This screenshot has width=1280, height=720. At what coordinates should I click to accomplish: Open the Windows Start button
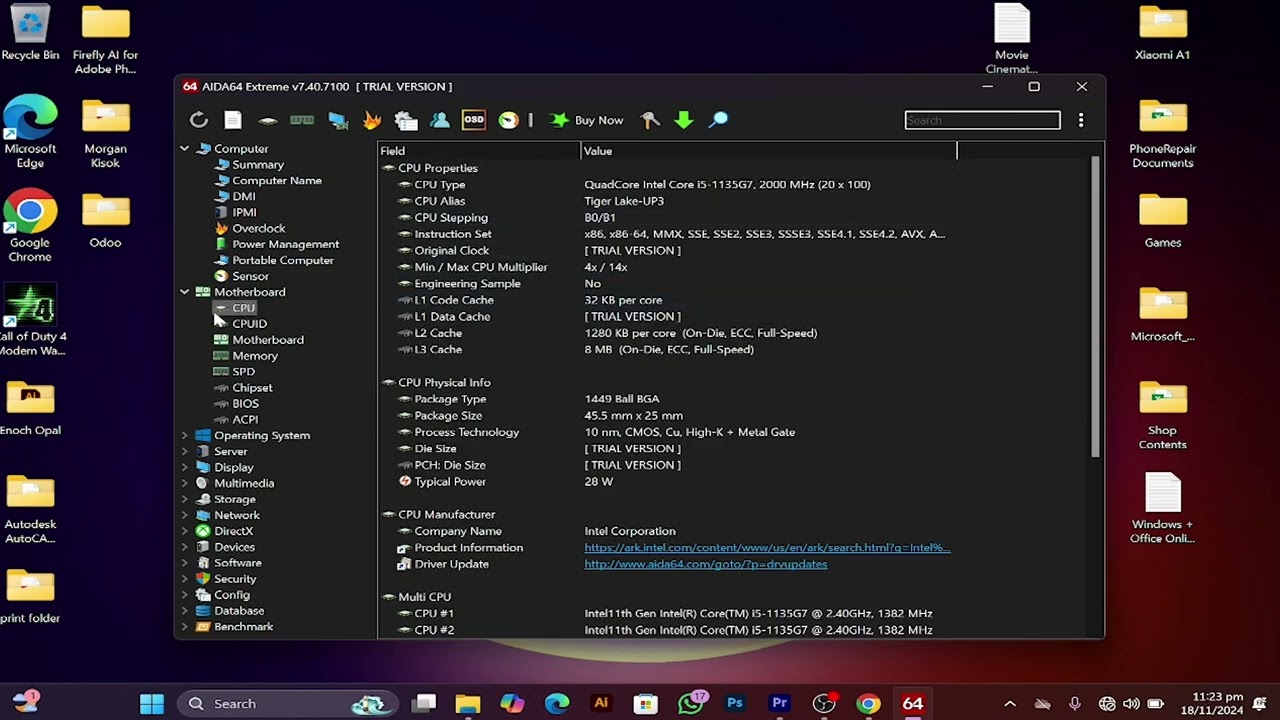[x=152, y=704]
